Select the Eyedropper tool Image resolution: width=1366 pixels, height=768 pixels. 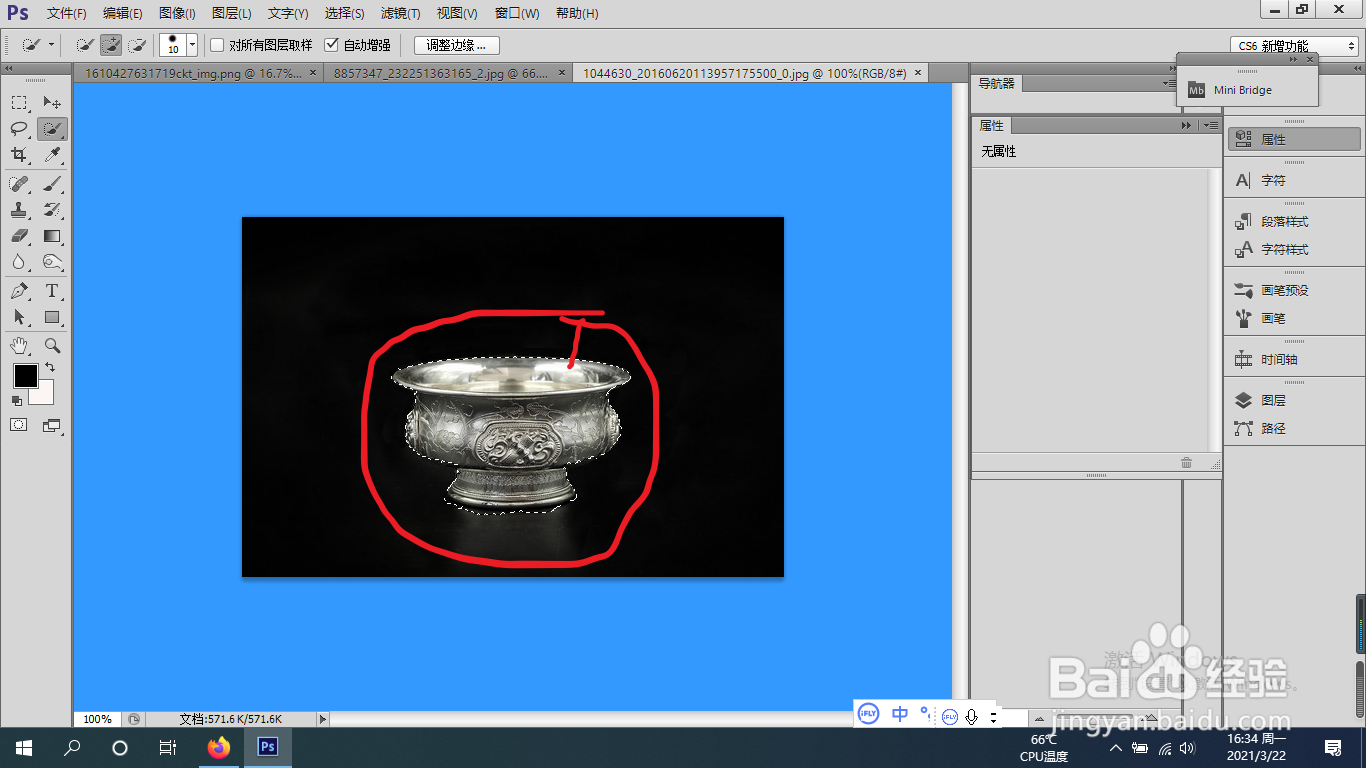pos(52,155)
